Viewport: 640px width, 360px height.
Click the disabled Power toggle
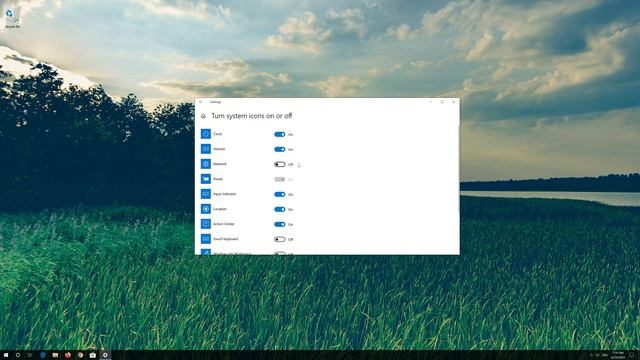(280, 179)
